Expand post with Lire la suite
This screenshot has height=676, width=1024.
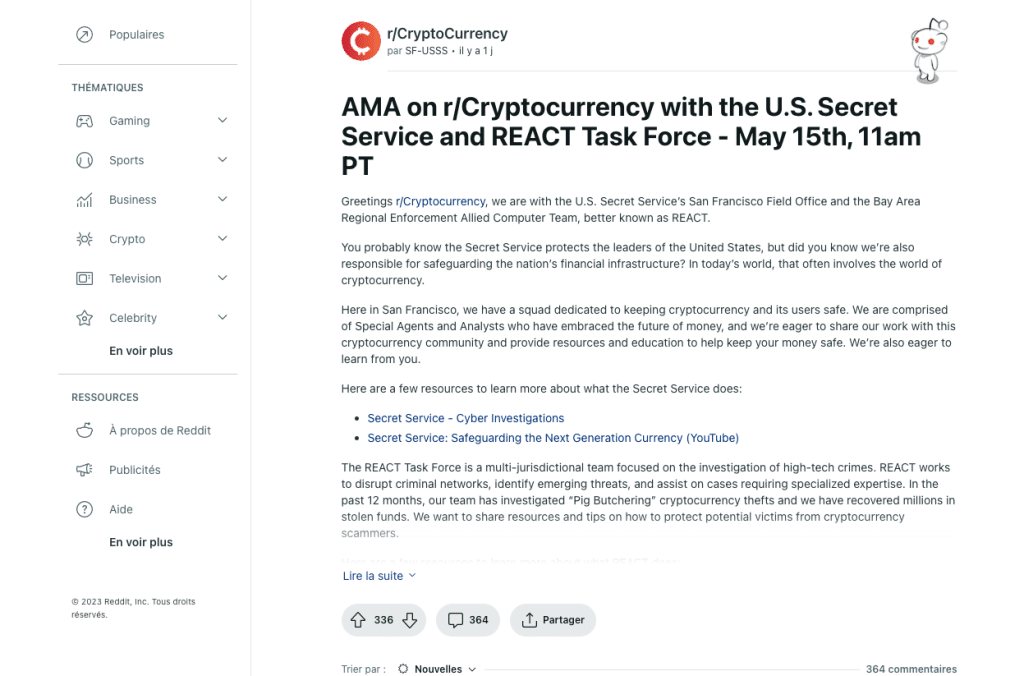click(379, 576)
